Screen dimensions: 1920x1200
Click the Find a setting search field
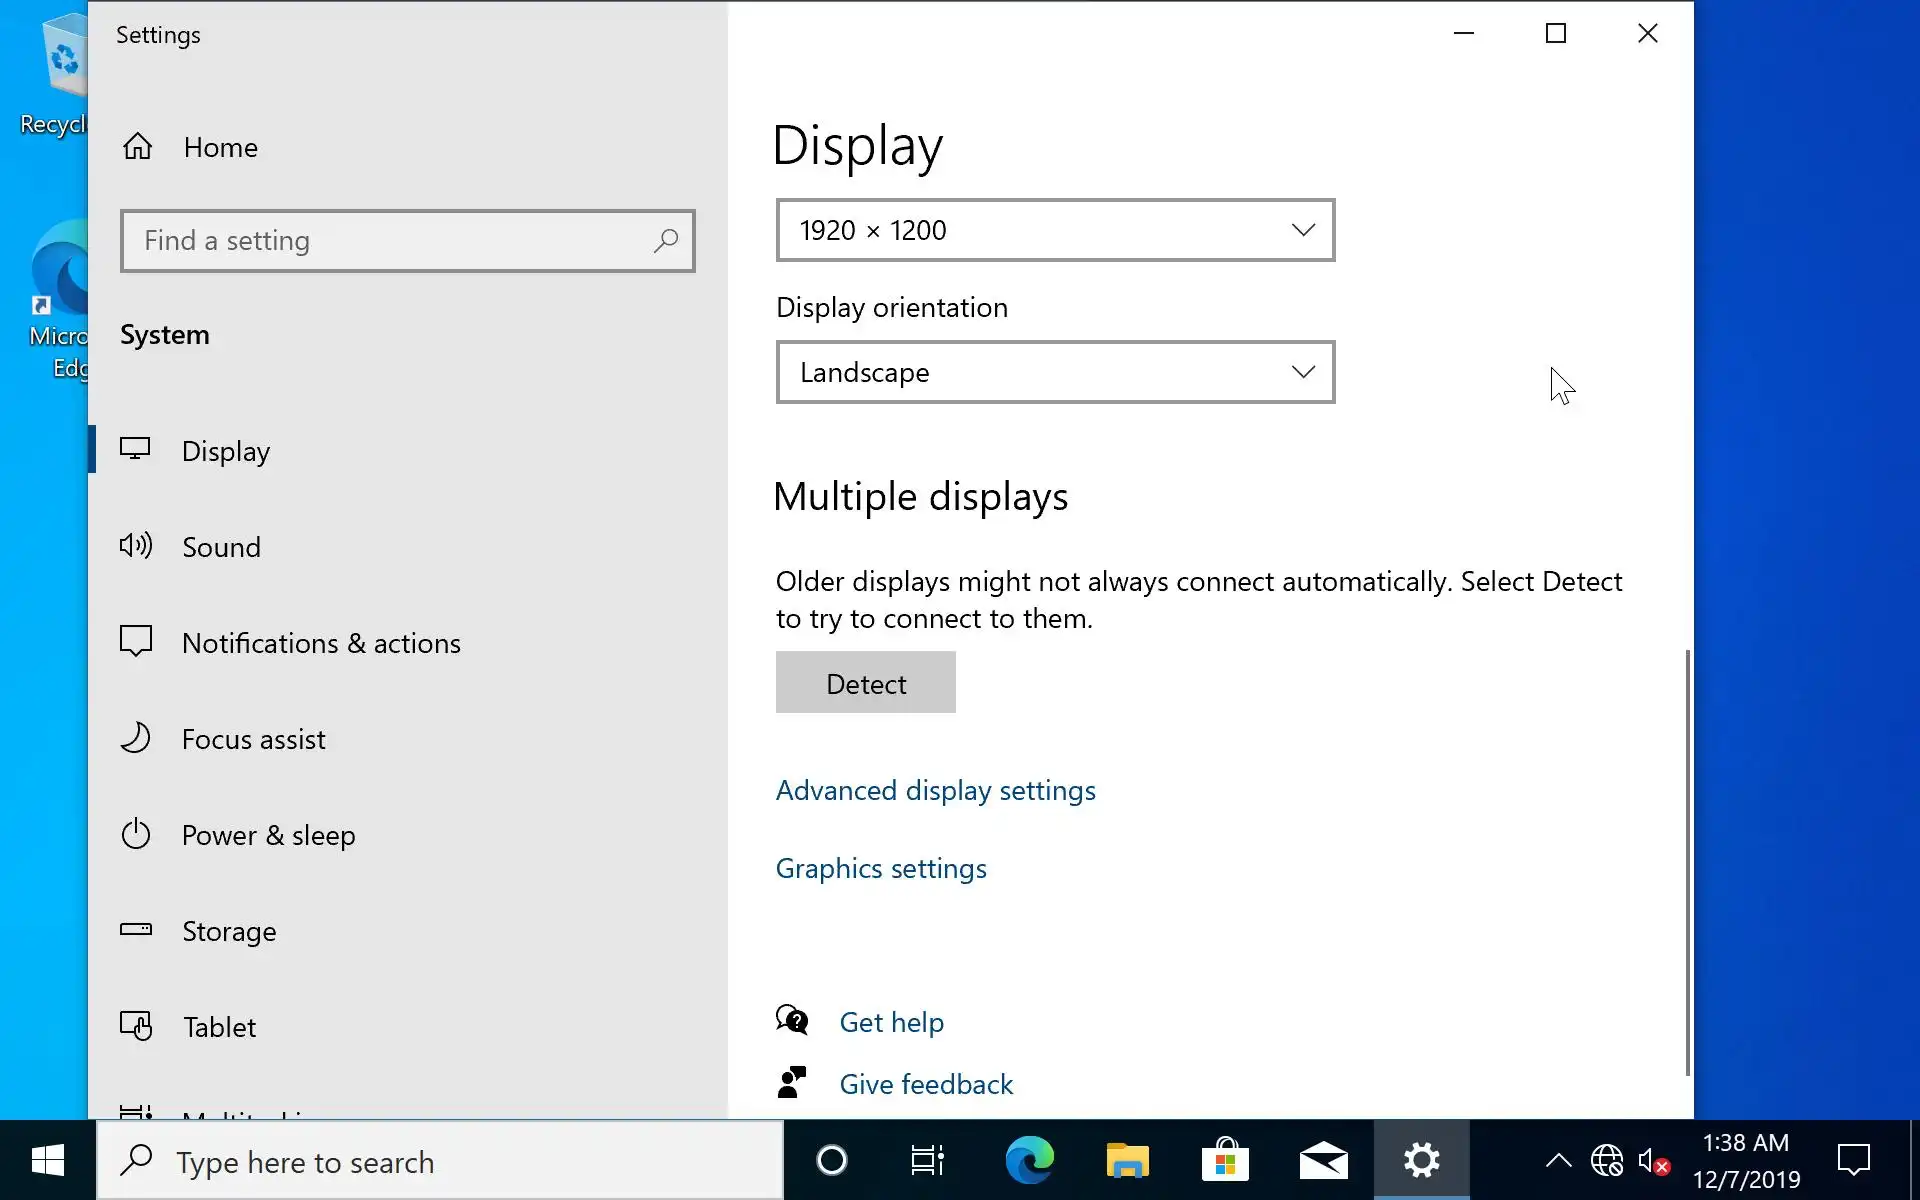[390, 241]
